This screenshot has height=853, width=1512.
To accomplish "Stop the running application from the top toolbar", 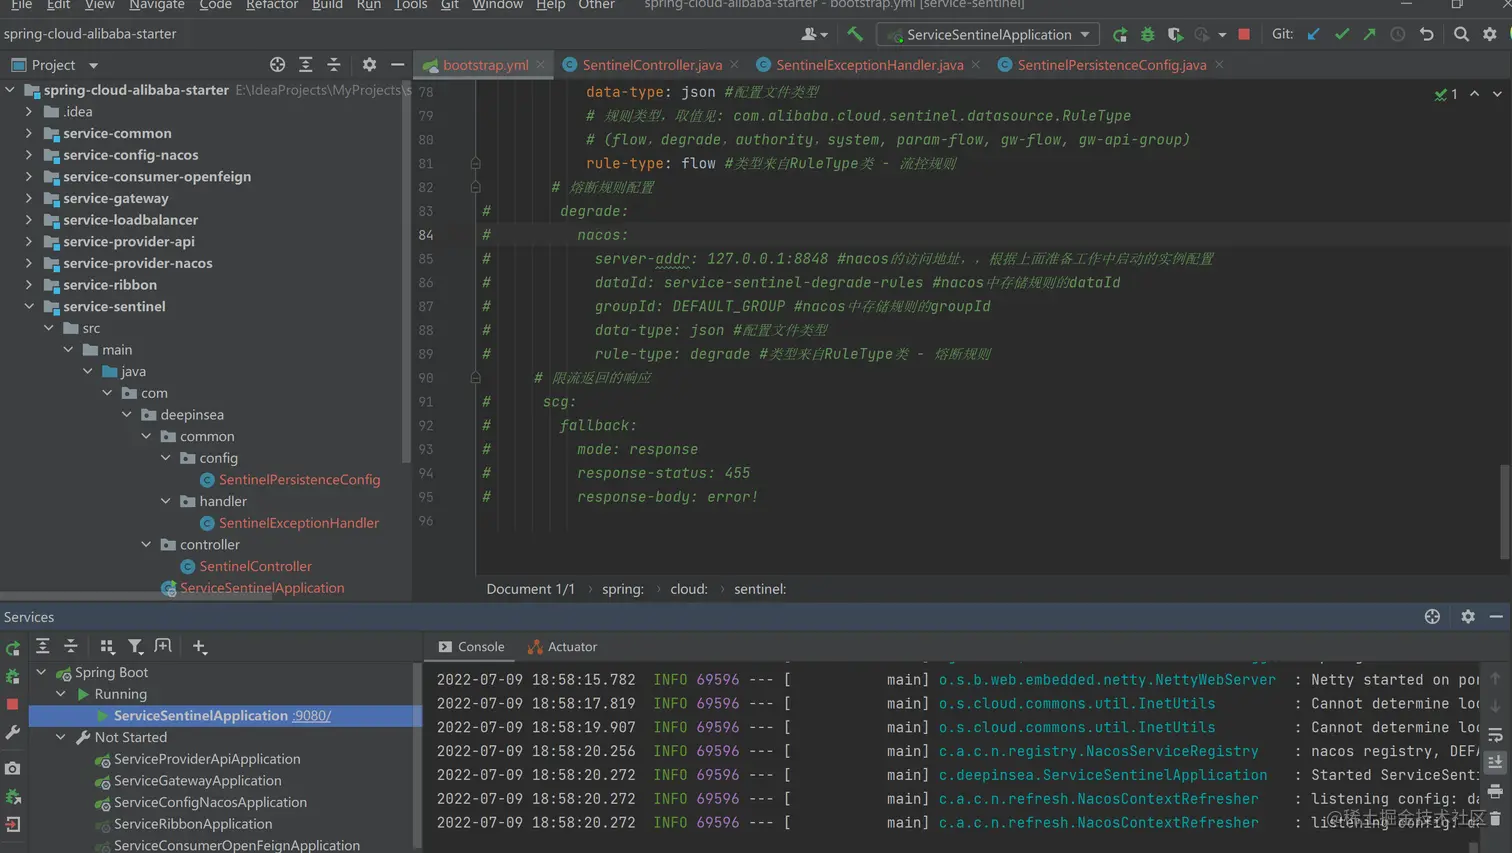I will [x=1244, y=34].
